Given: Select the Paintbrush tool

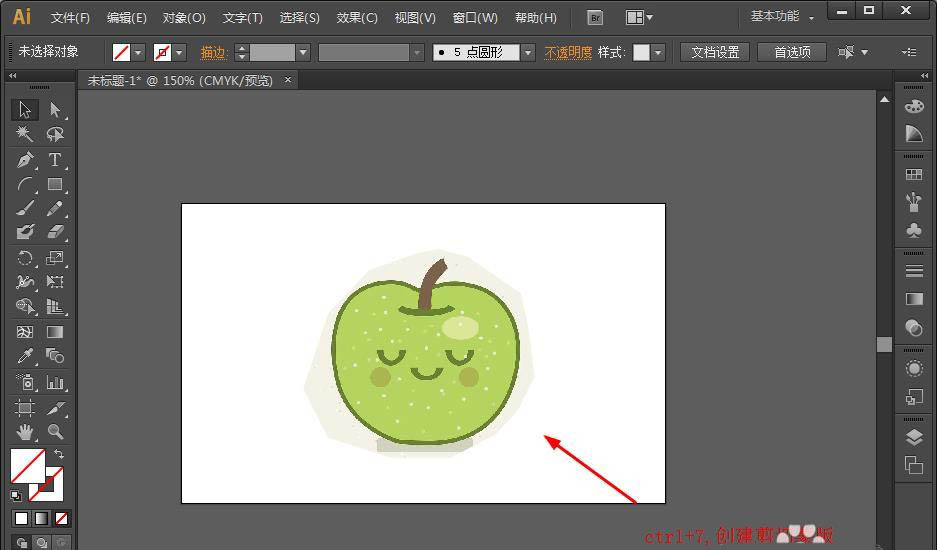Looking at the screenshot, I should (x=25, y=208).
